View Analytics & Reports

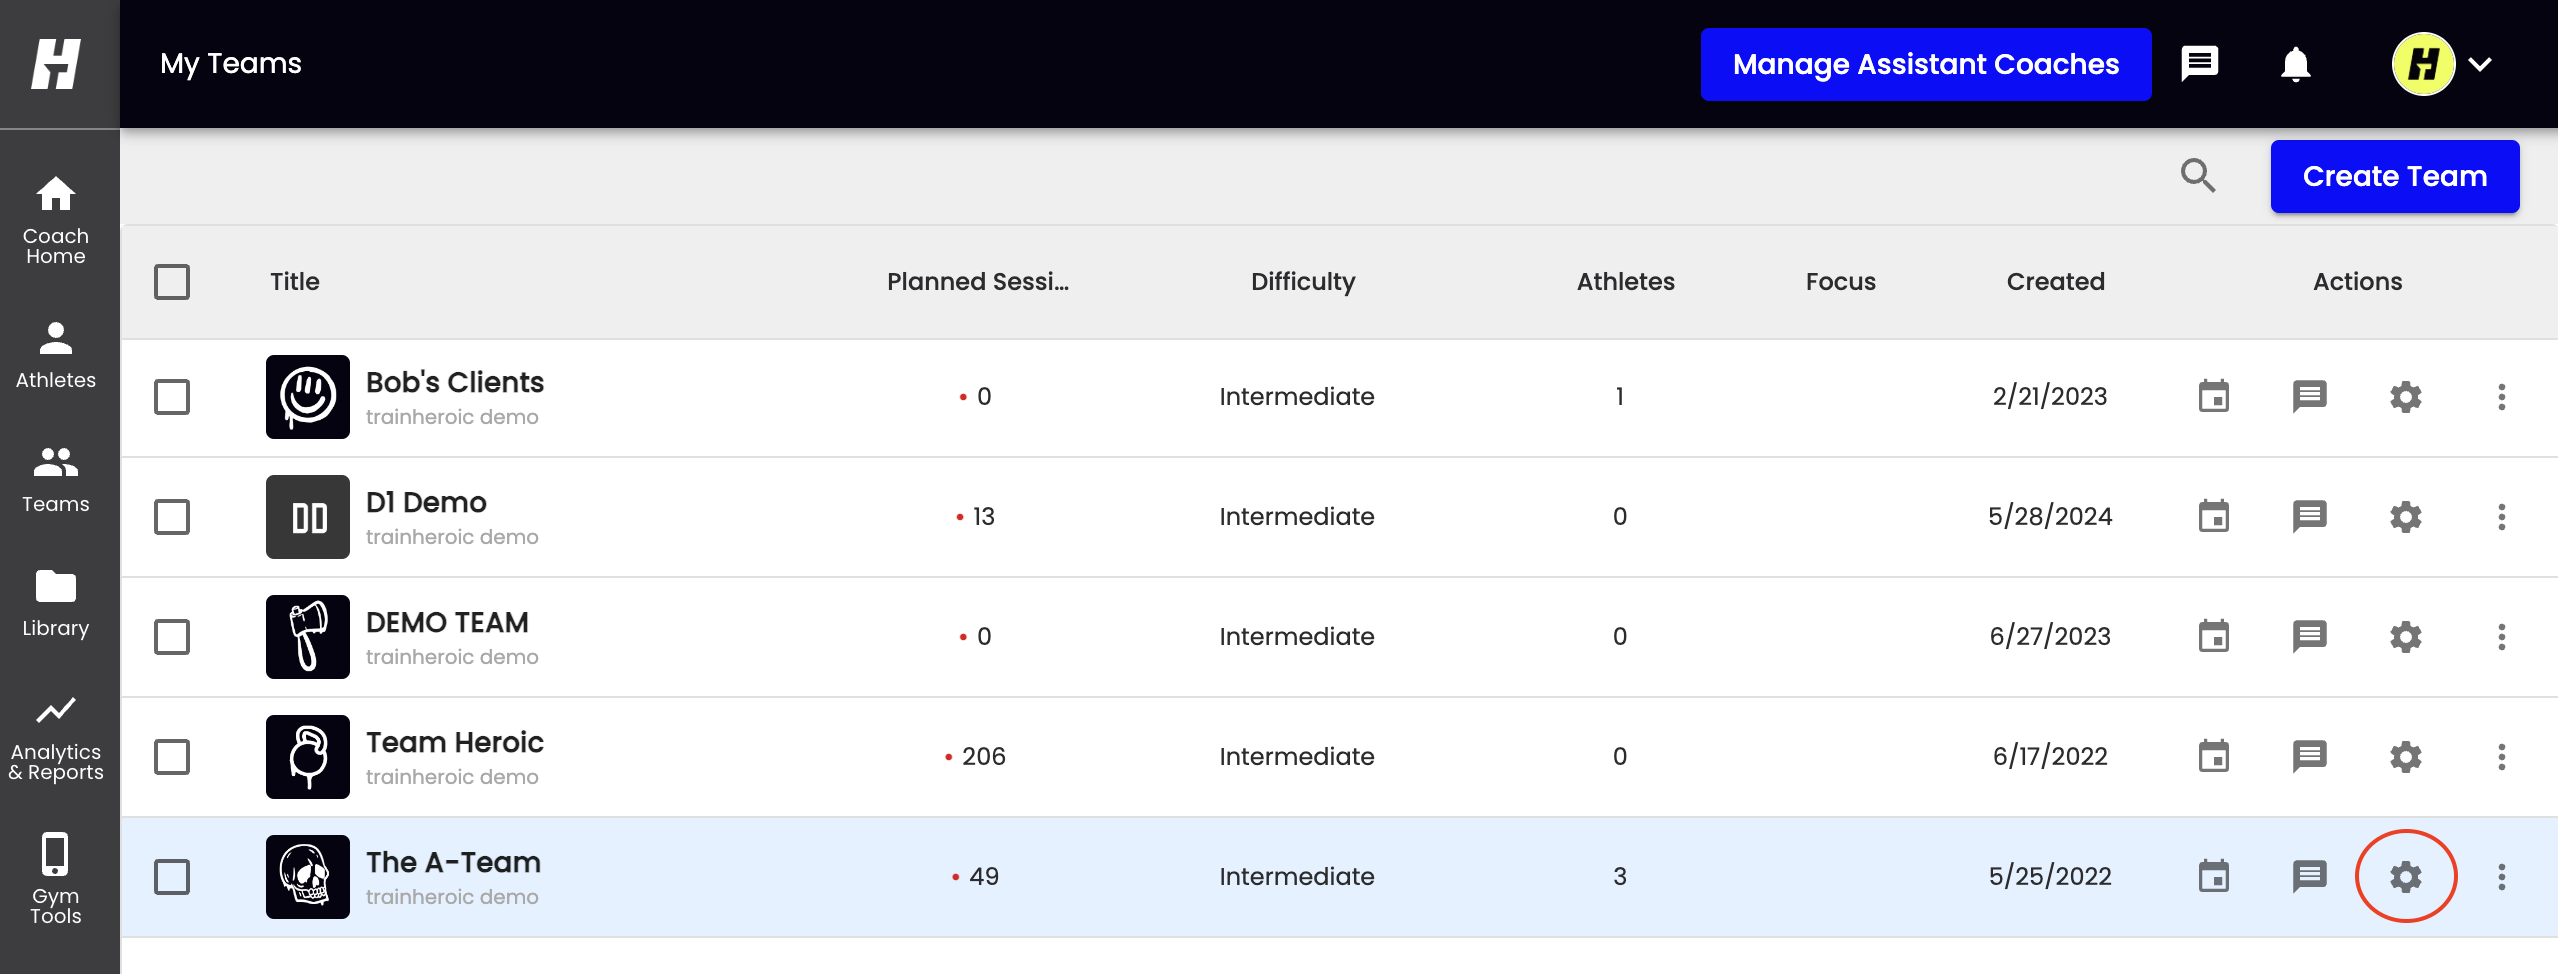point(56,736)
